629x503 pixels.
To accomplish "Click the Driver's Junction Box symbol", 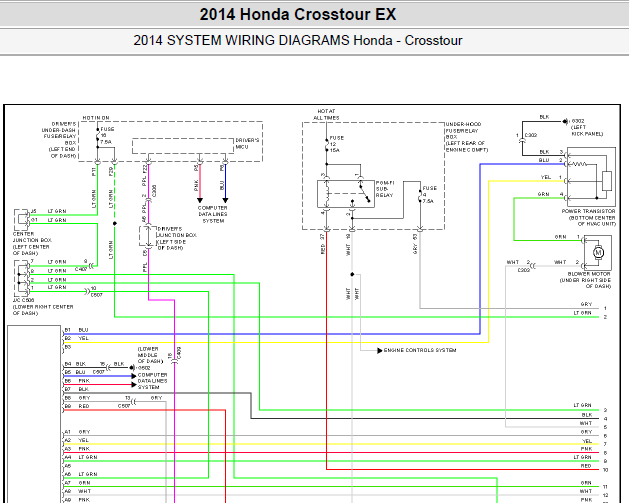I will [148, 236].
